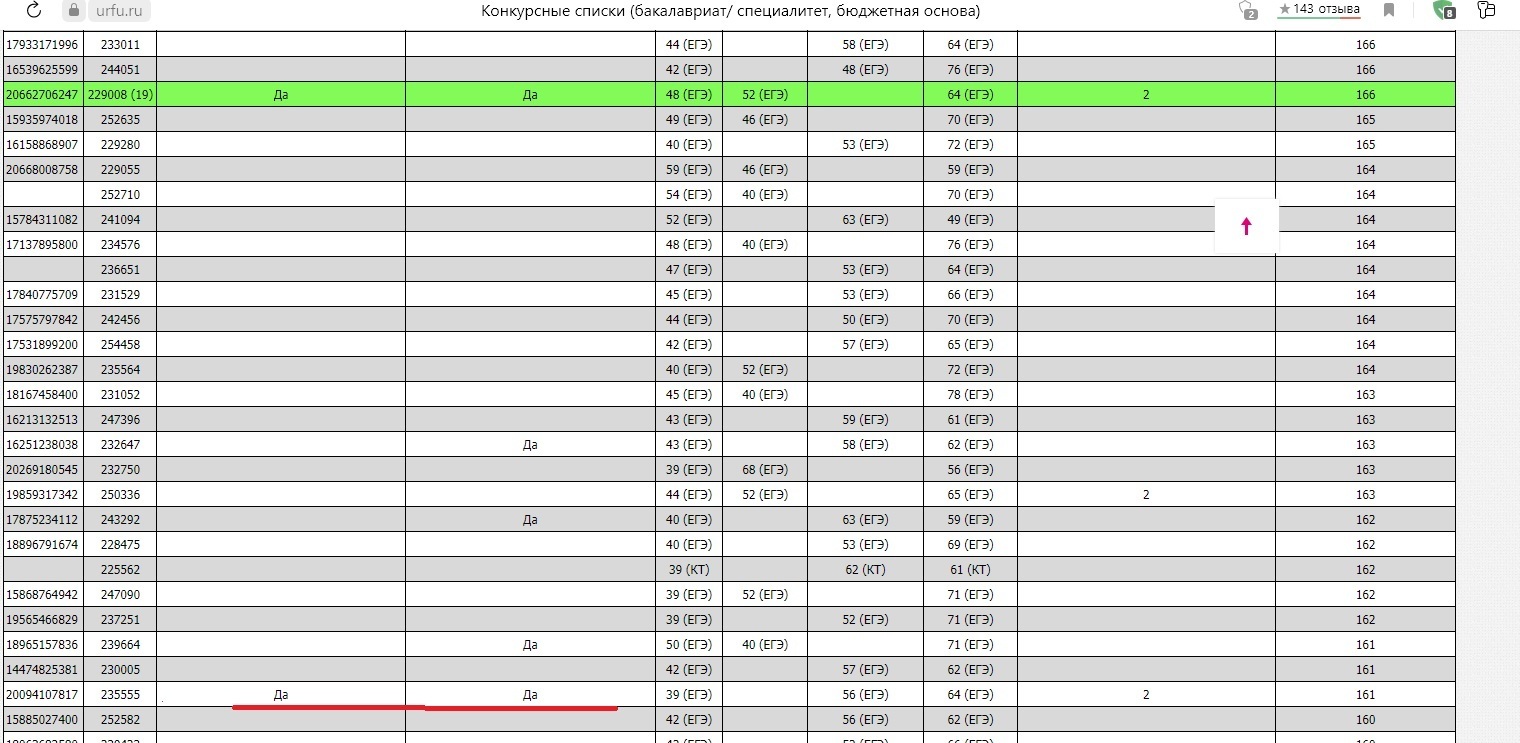The height and width of the screenshot is (743, 1520).
Task: Select the Да cell in row 239664
Action: 530,645
